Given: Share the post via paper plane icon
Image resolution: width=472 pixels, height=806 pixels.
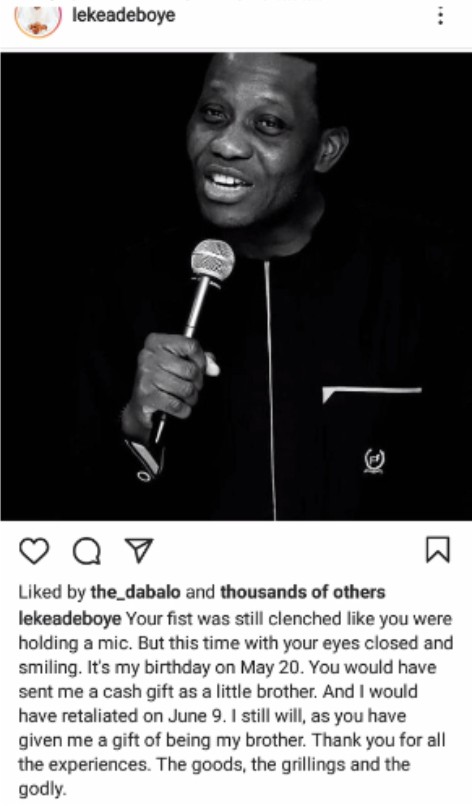Looking at the screenshot, I should coord(140,549).
